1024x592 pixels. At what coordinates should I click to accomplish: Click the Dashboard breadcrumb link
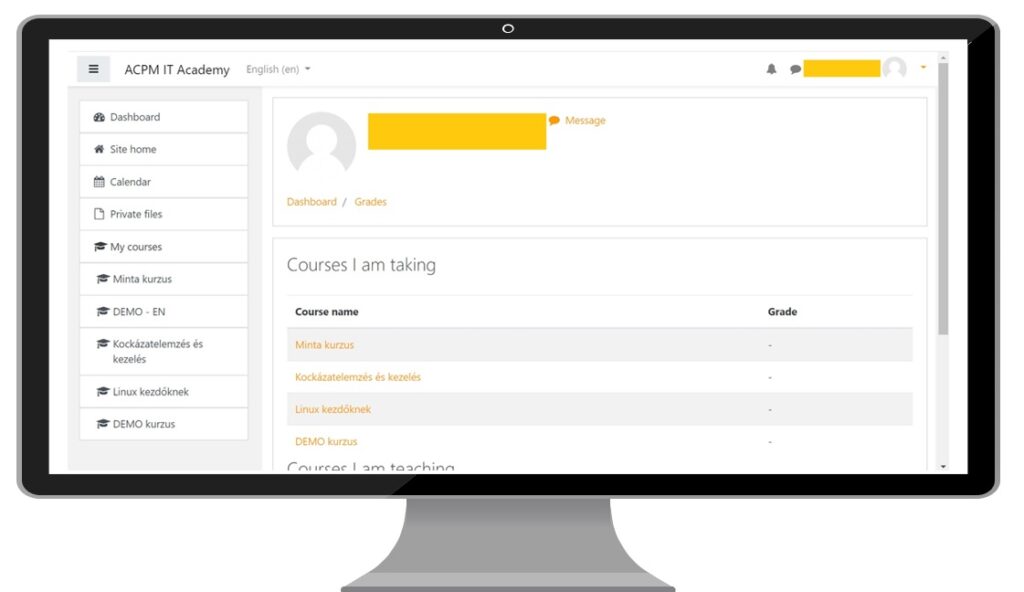312,202
